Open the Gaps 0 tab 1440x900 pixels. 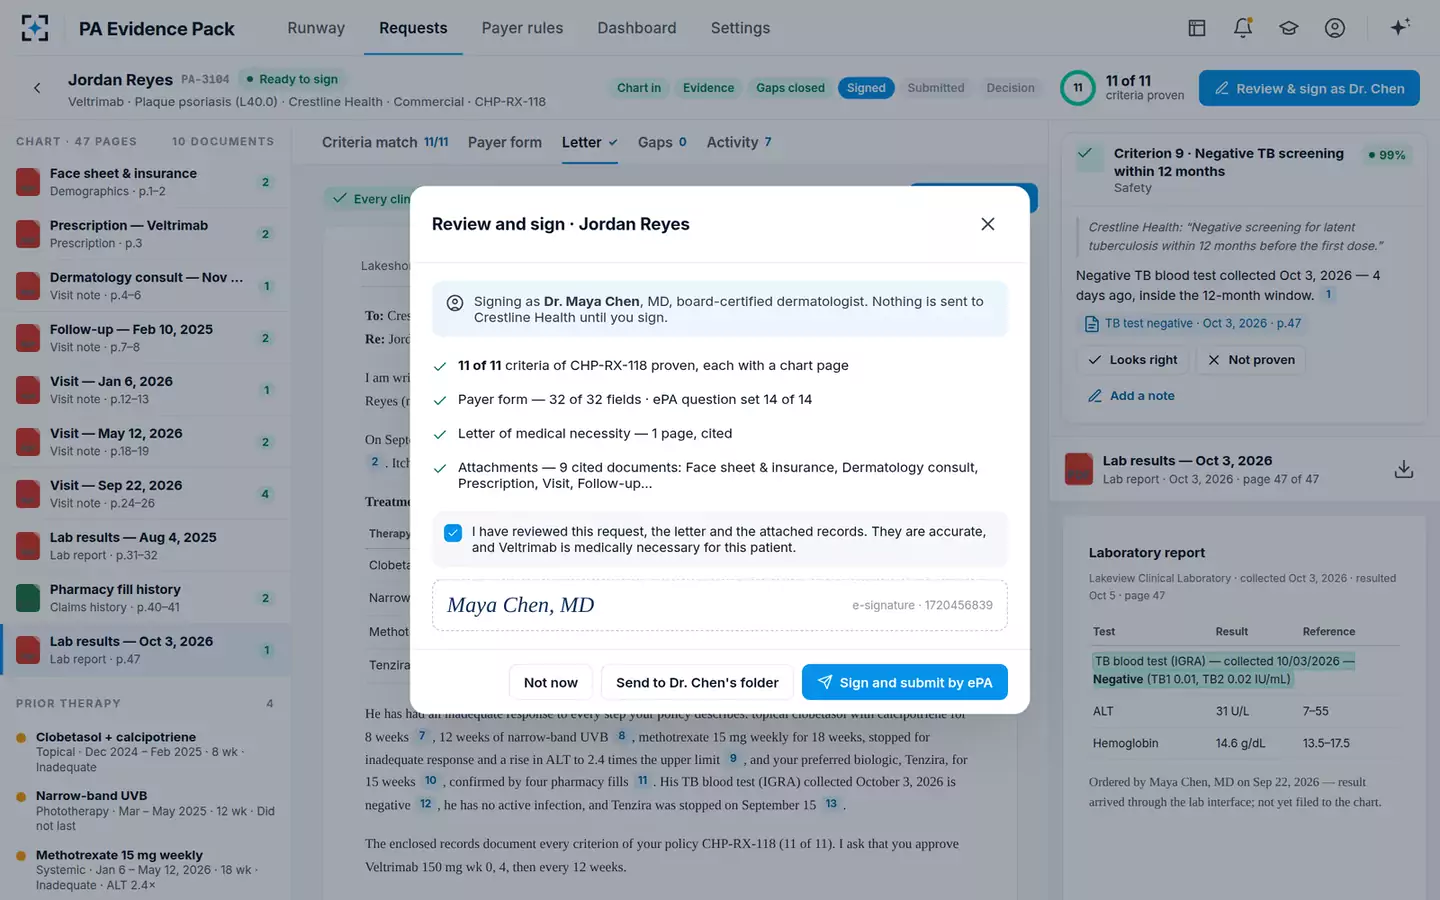coord(662,142)
